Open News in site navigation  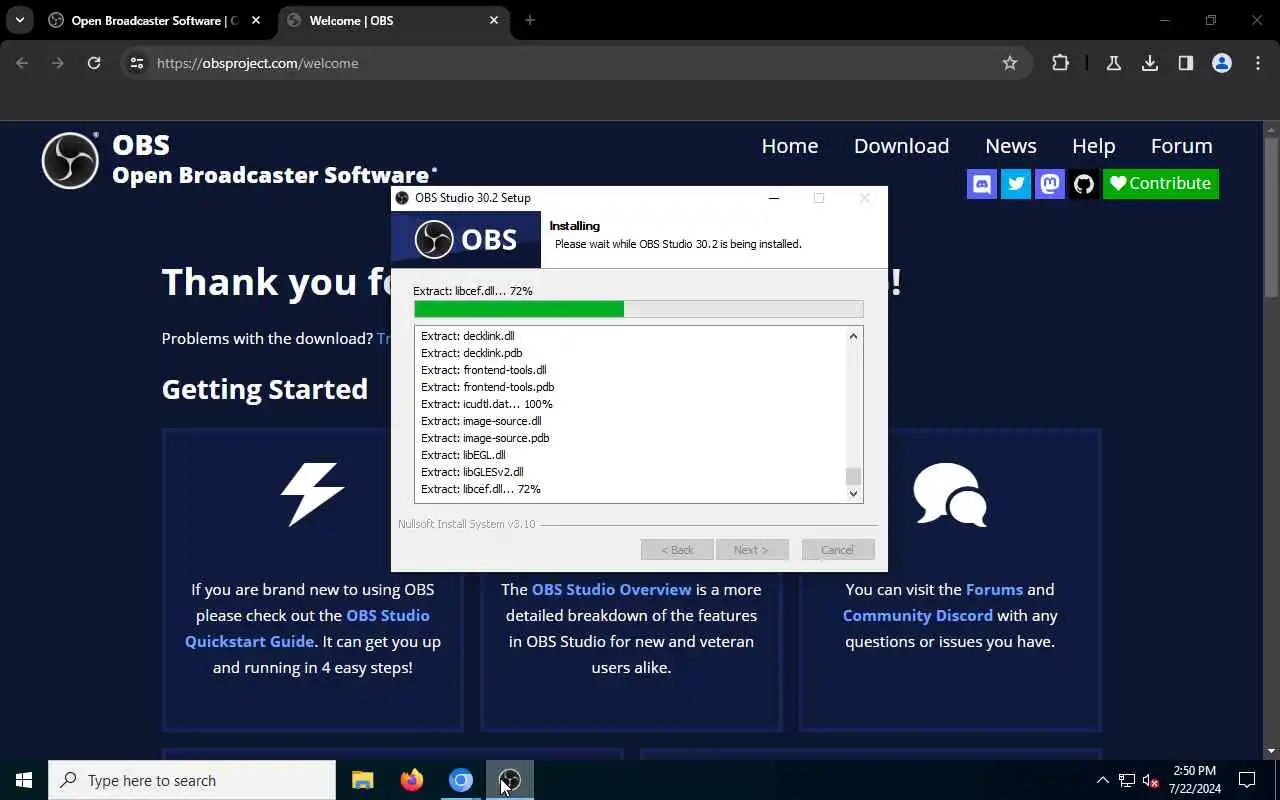pyautogui.click(x=1011, y=146)
